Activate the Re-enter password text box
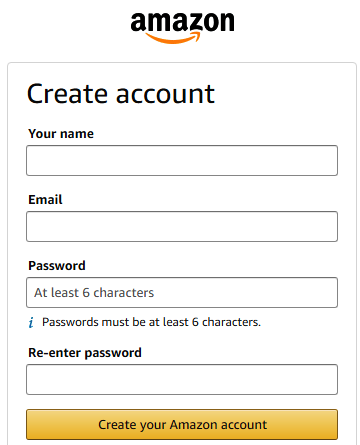This screenshot has width=360, height=445. (x=182, y=379)
